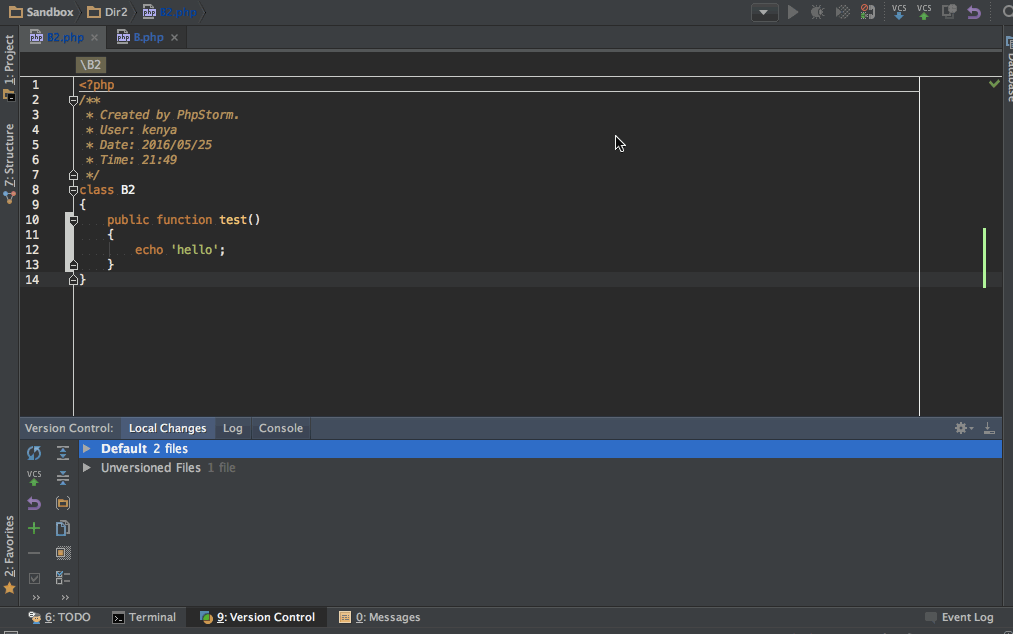
Task: Open the Terminal tool window
Action: tap(144, 617)
